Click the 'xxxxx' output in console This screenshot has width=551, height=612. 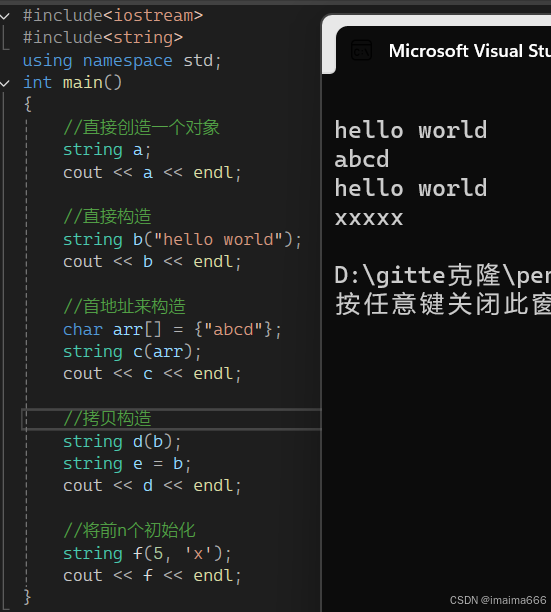pyautogui.click(x=369, y=218)
